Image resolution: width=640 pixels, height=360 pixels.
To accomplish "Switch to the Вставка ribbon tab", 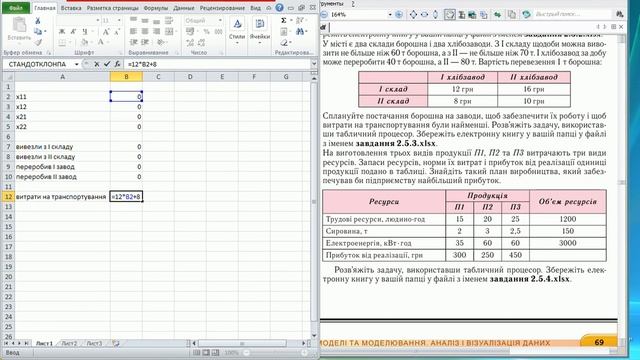I will [x=71, y=8].
